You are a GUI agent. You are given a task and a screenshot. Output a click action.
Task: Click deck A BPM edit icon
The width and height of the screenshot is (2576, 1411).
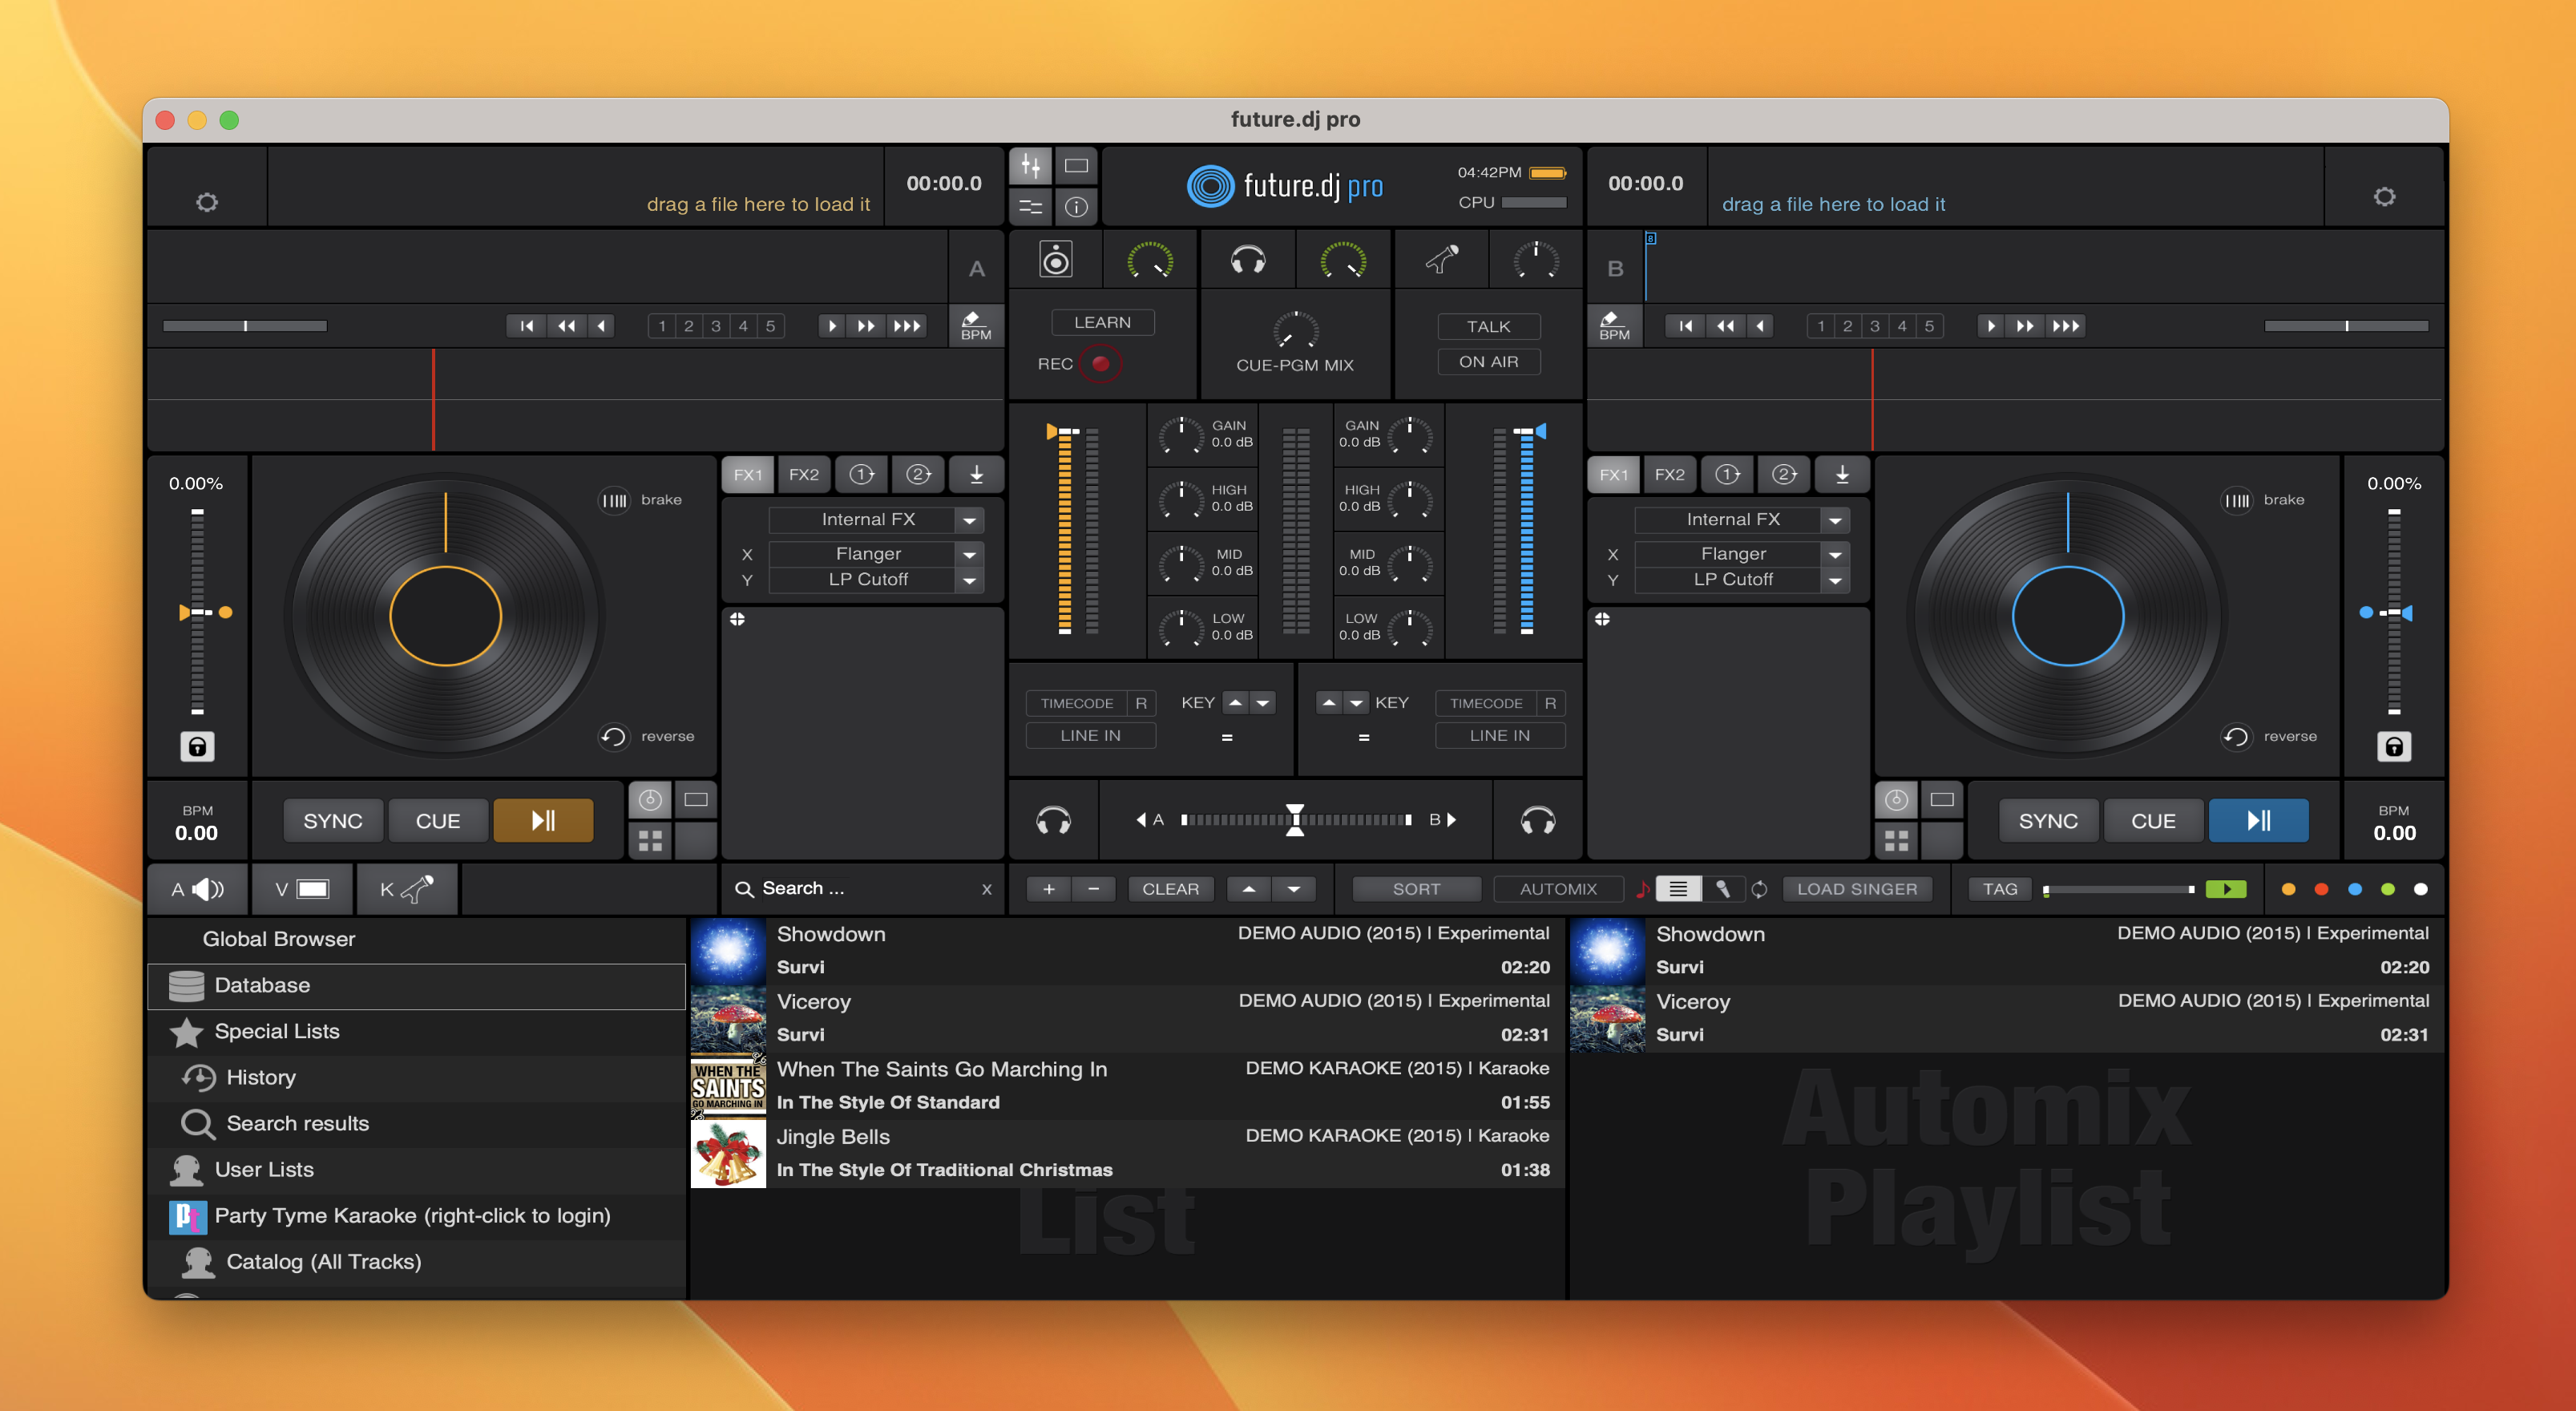[975, 325]
